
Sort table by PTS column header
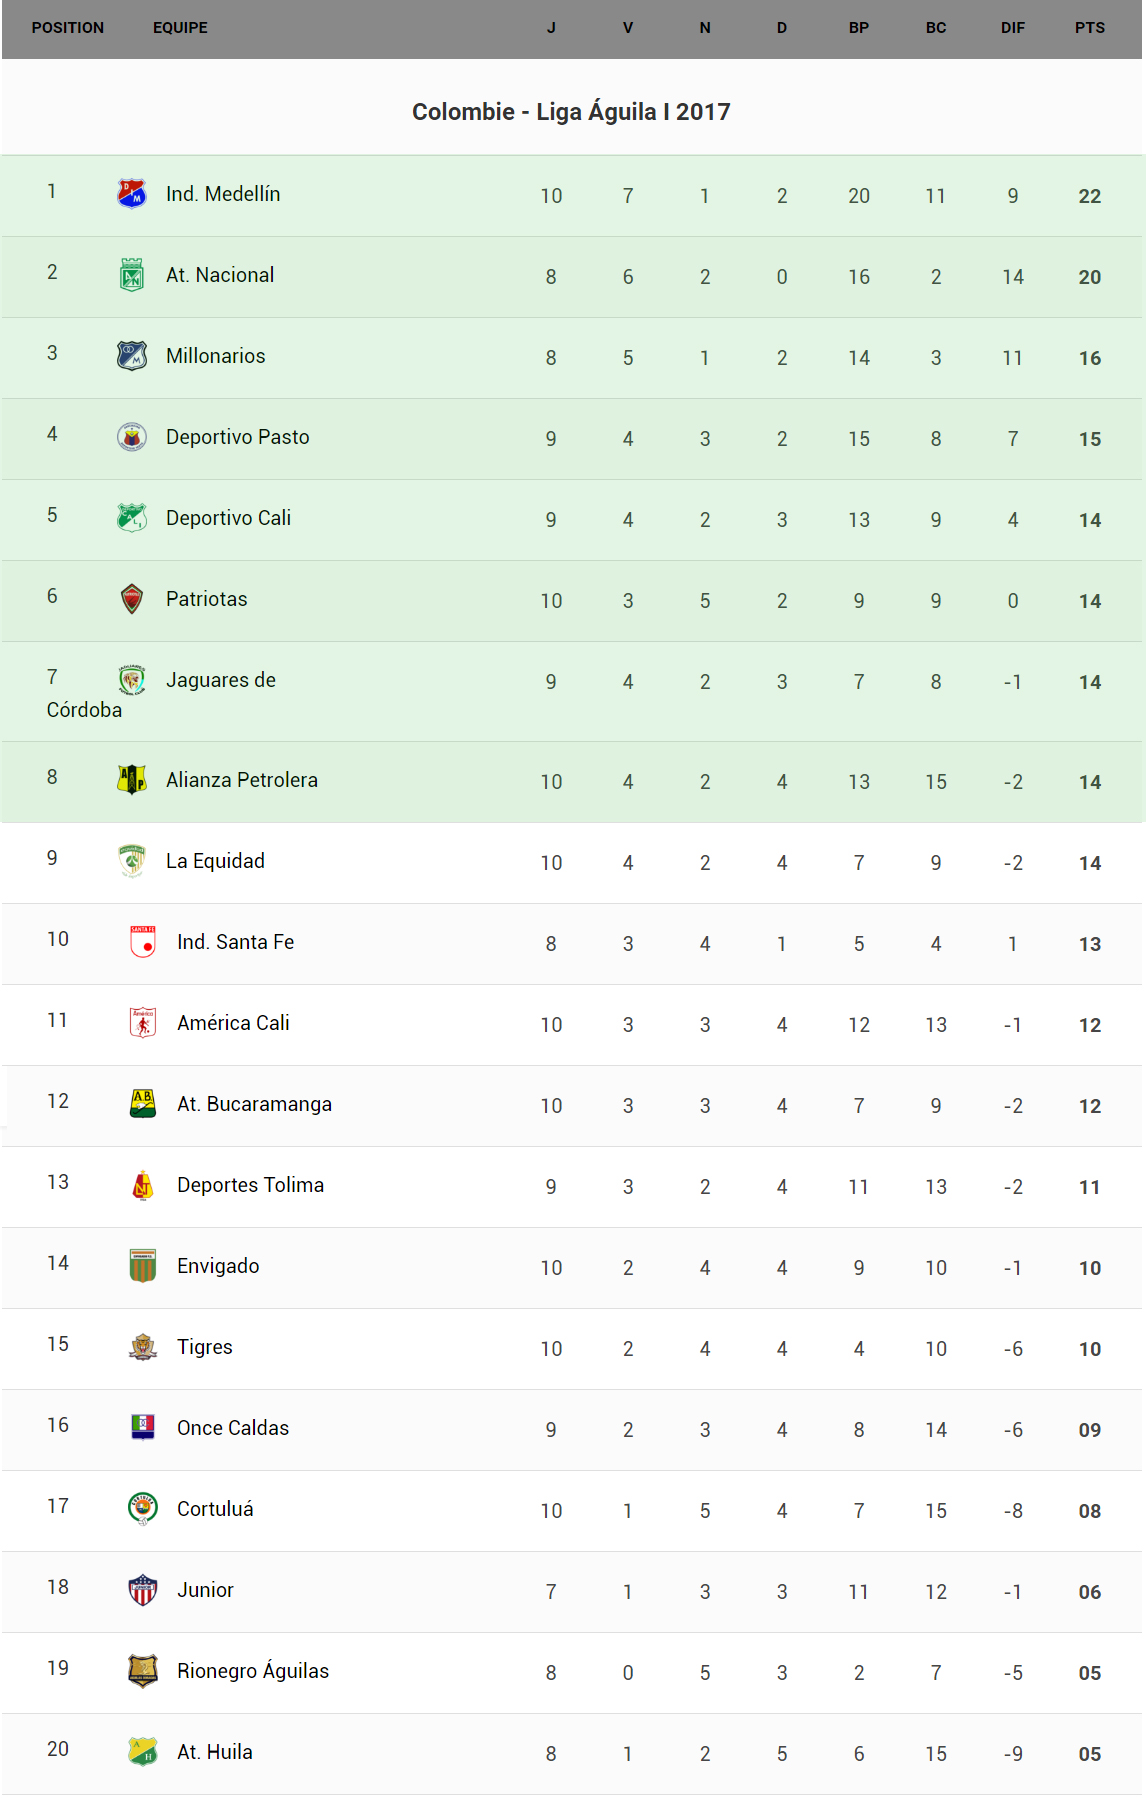[x=1089, y=28]
